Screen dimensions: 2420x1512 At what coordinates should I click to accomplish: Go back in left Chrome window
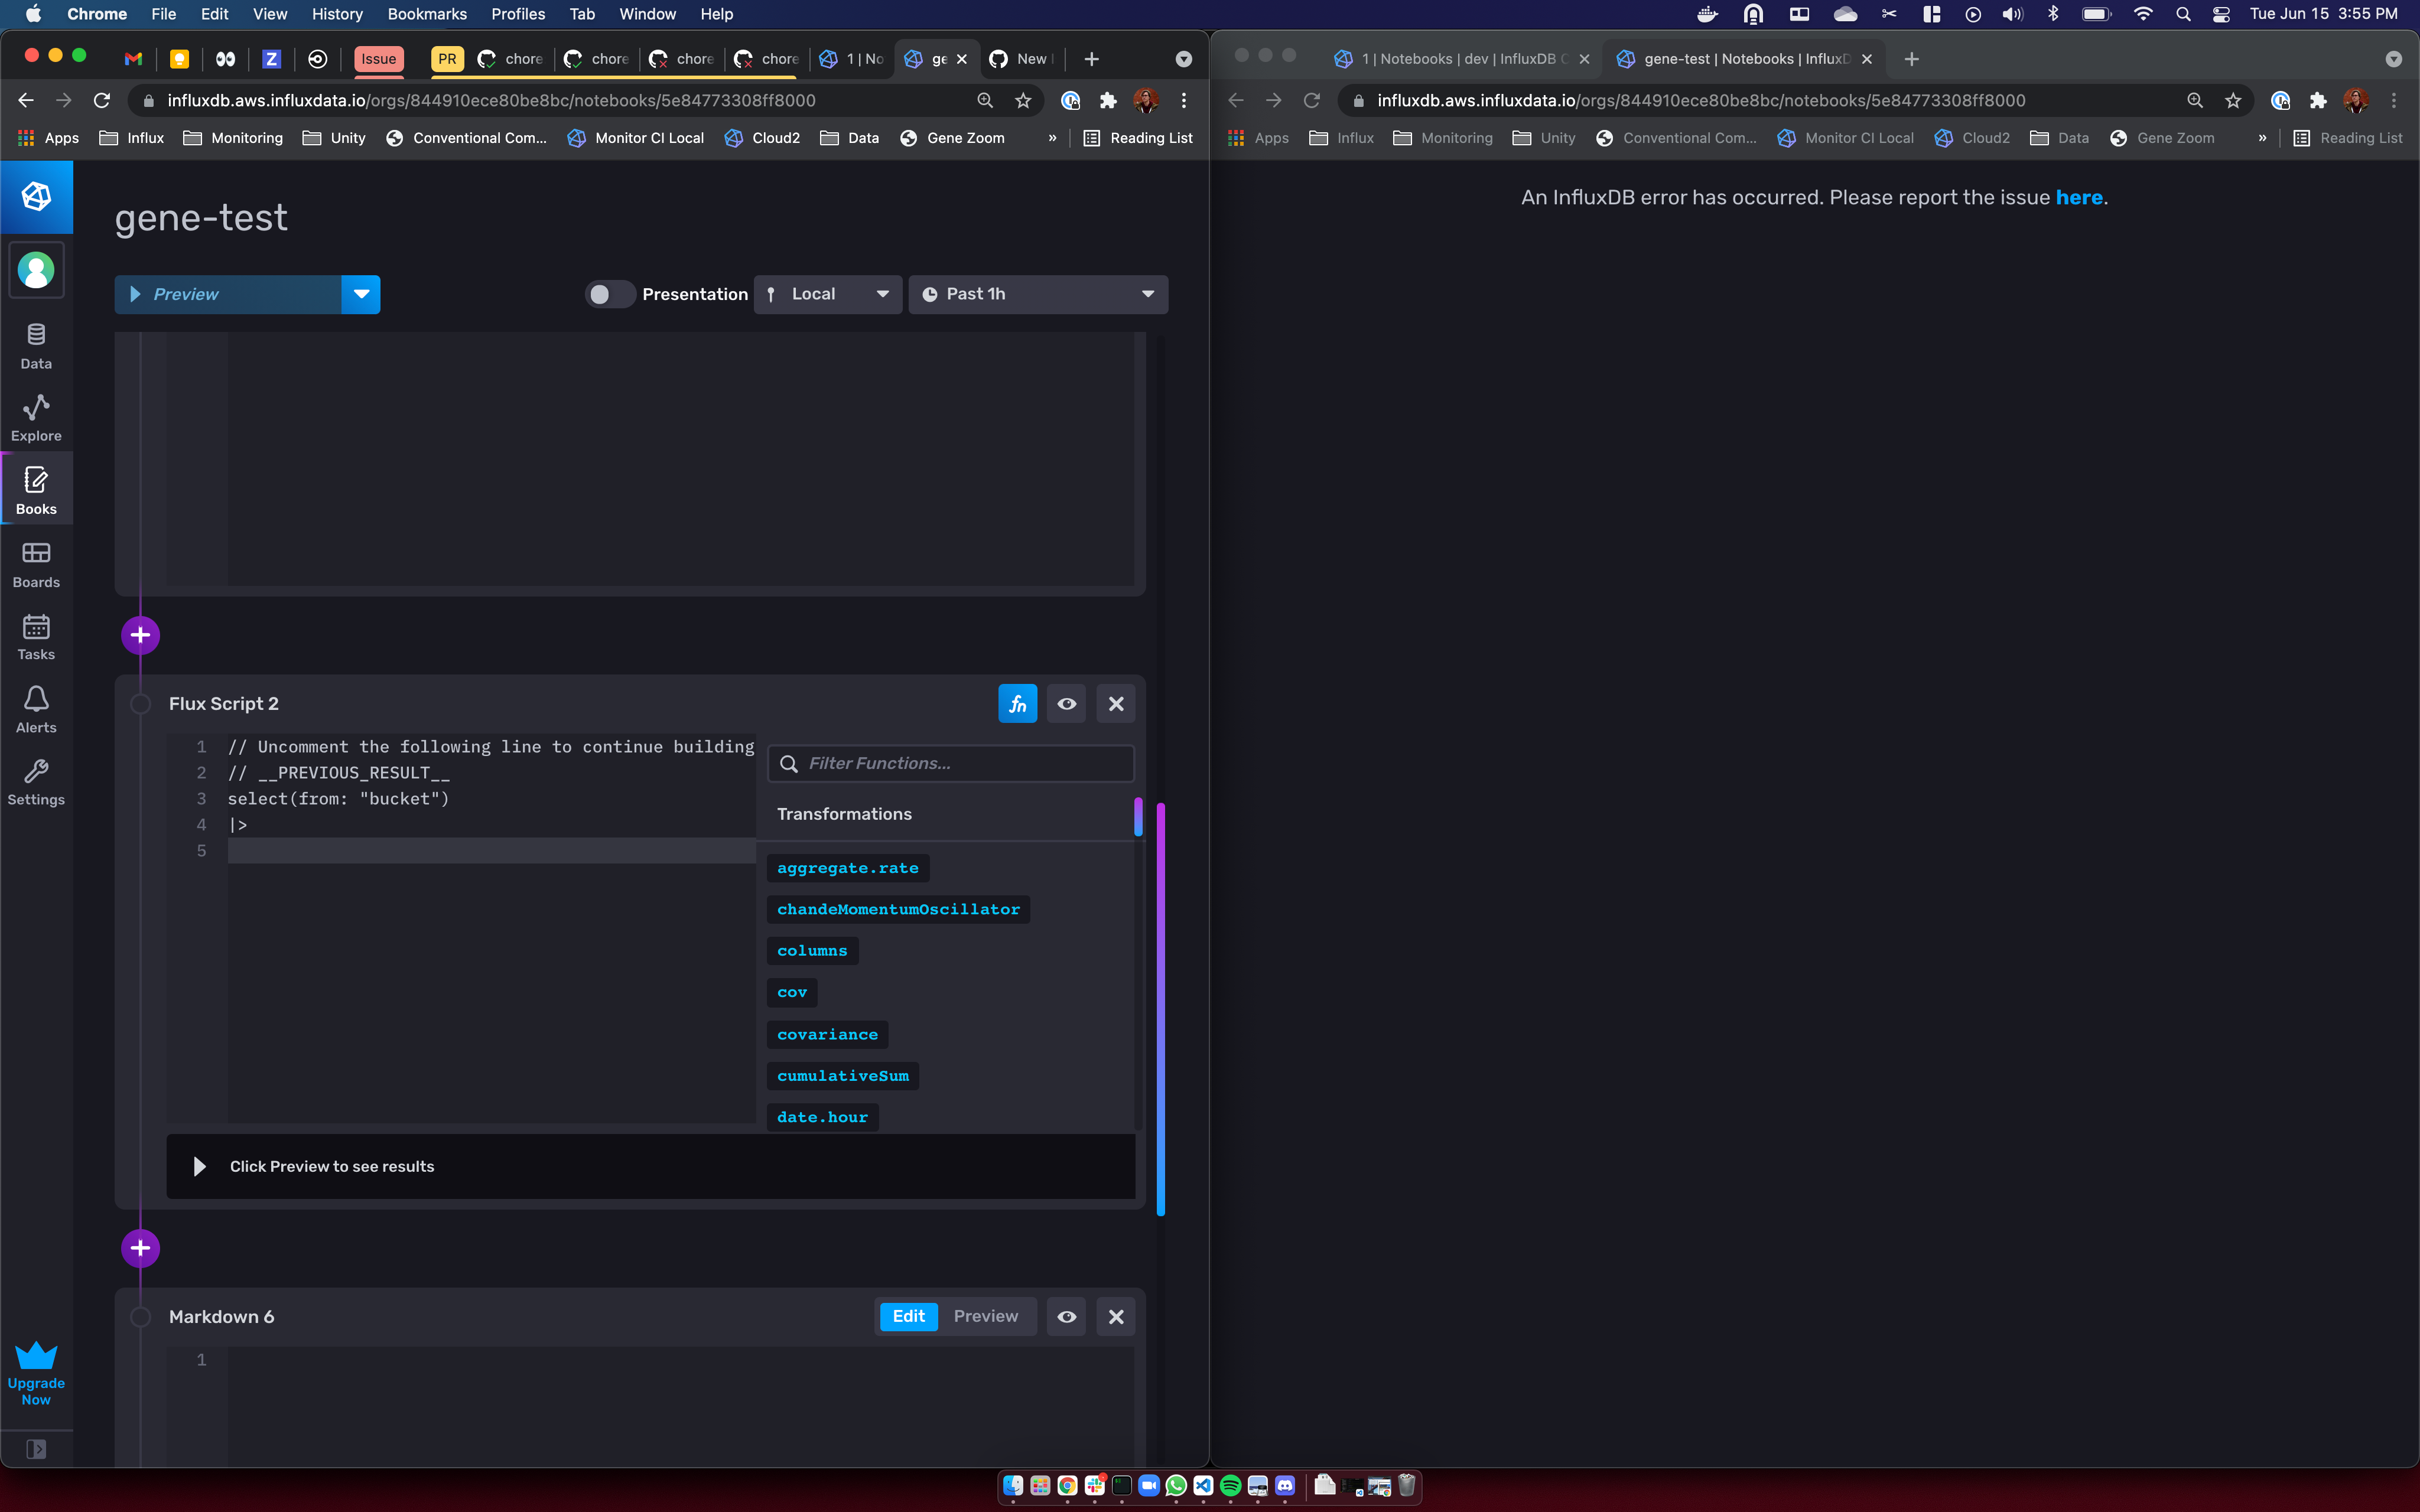point(26,100)
